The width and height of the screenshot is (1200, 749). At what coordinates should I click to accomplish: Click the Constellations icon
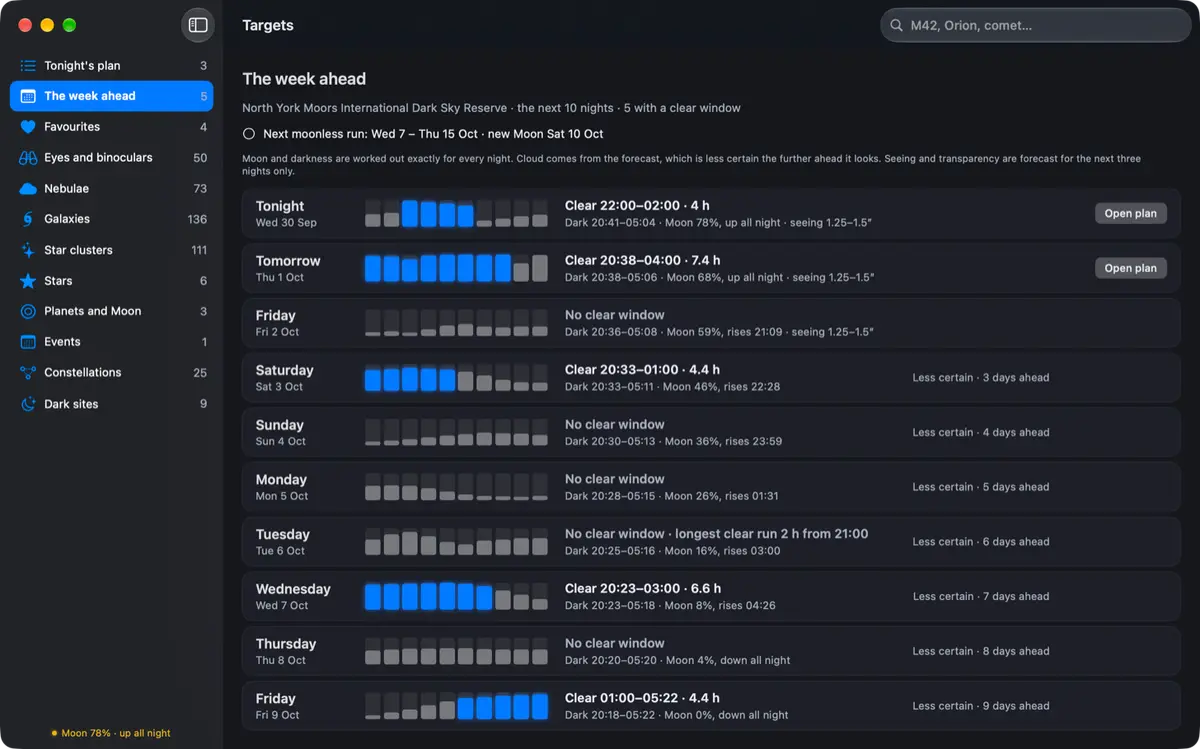(28, 373)
